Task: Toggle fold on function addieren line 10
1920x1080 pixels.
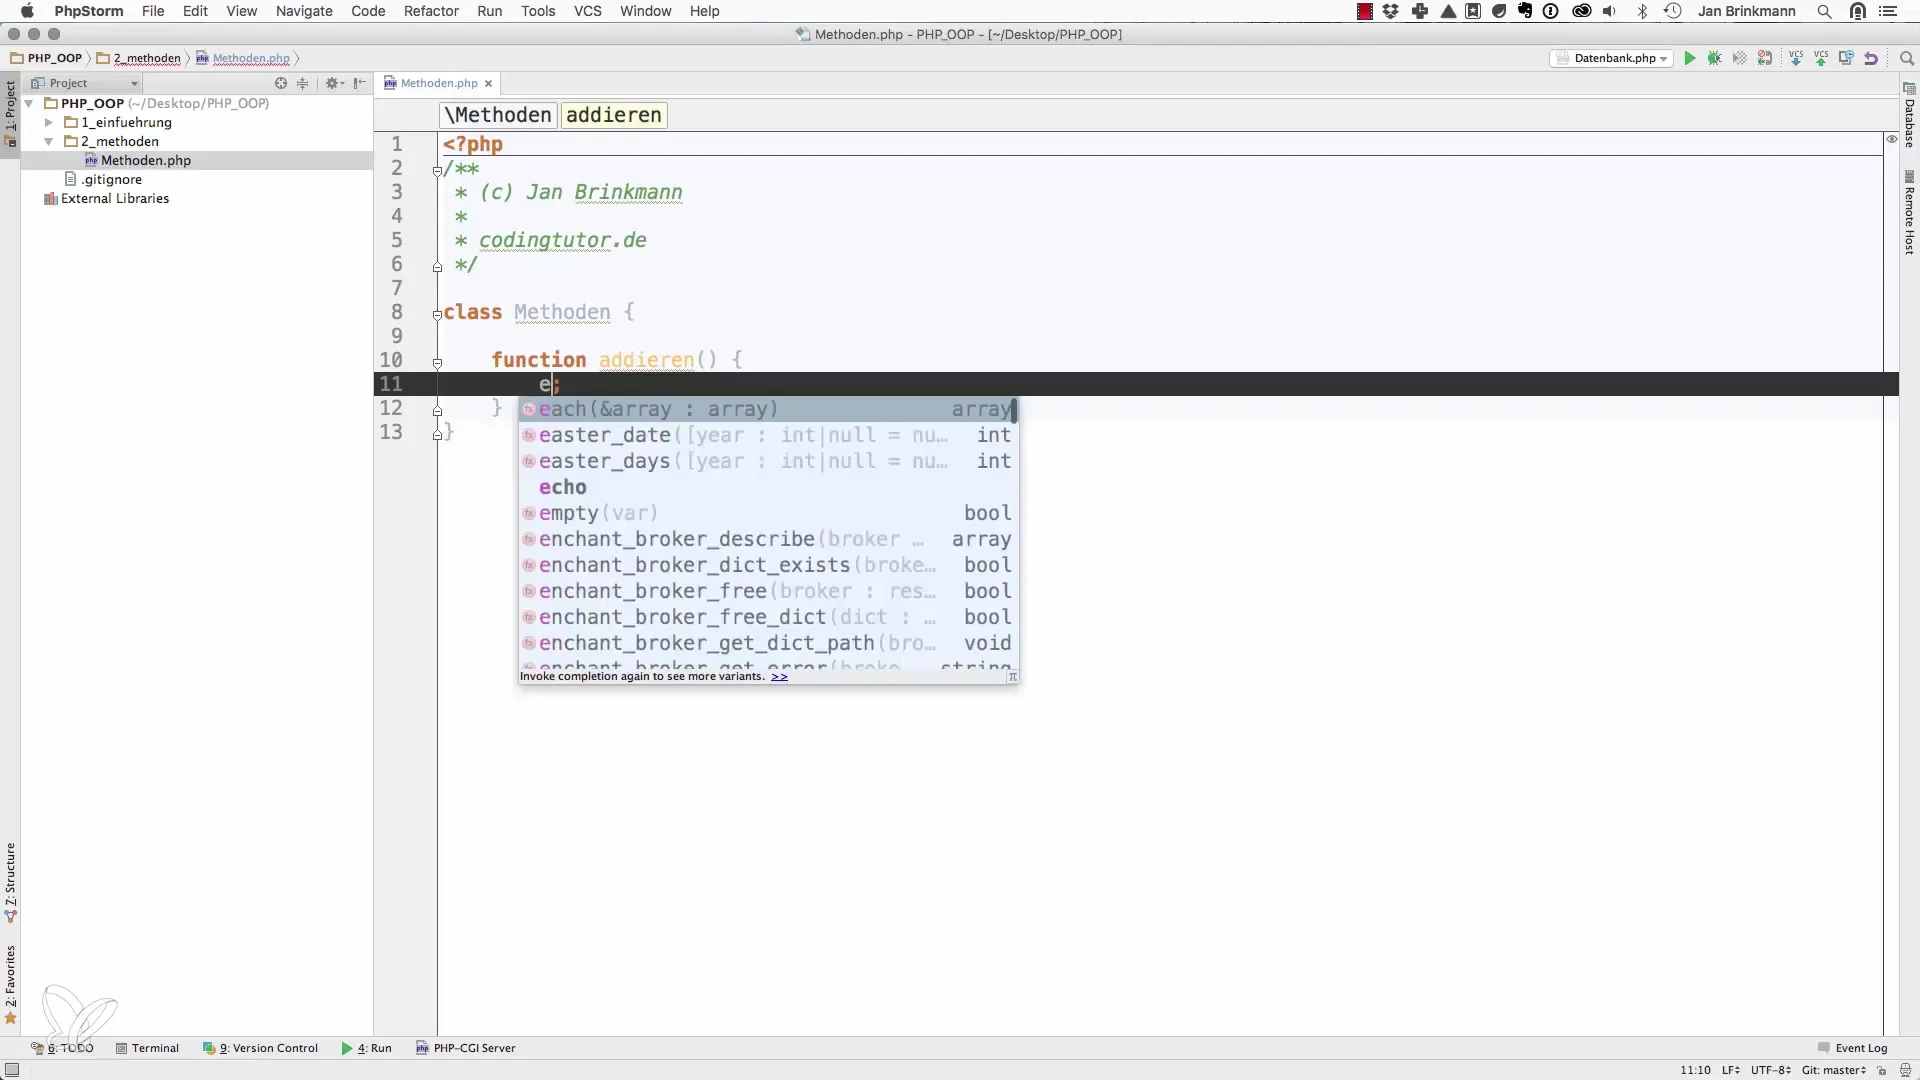Action: [x=437, y=362]
